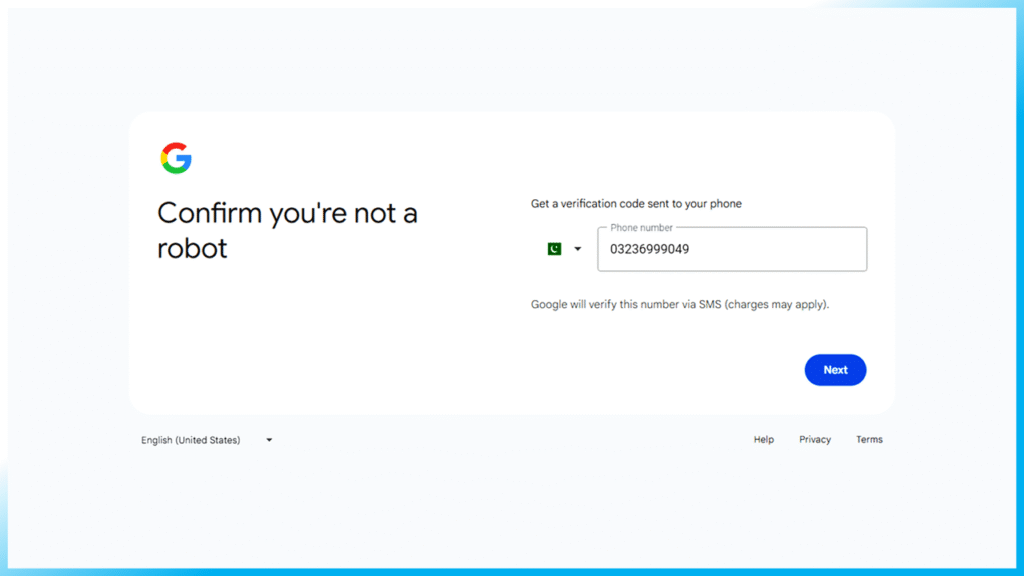The image size is (1024, 576).
Task: Open the English (United States) language selector
Action: [x=191, y=440]
